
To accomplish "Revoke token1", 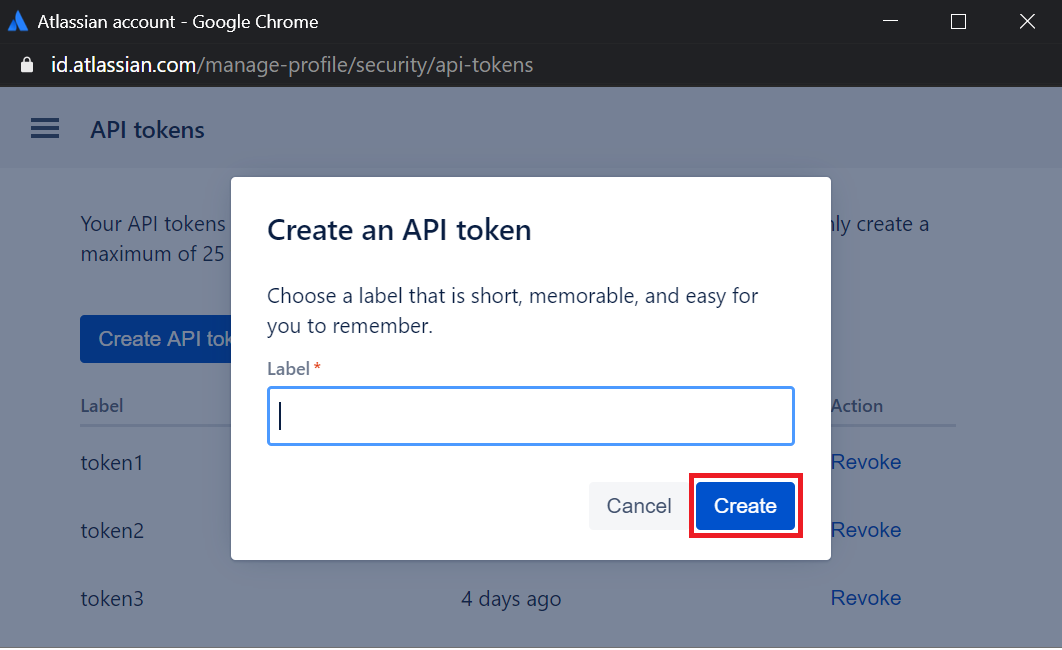I will point(866,462).
